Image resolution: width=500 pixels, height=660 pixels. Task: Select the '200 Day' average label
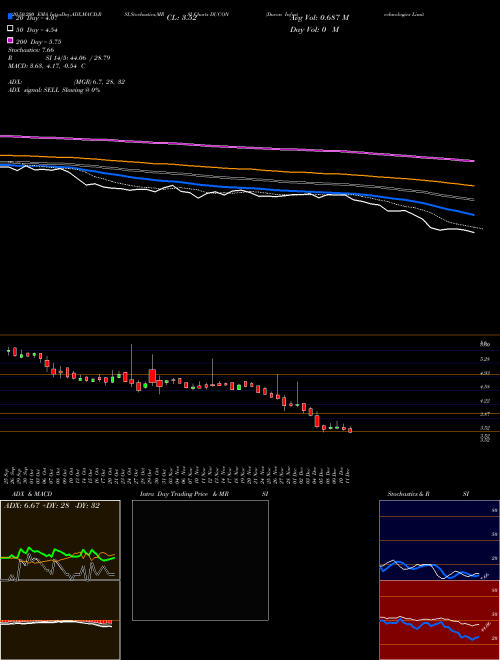click(x=39, y=41)
